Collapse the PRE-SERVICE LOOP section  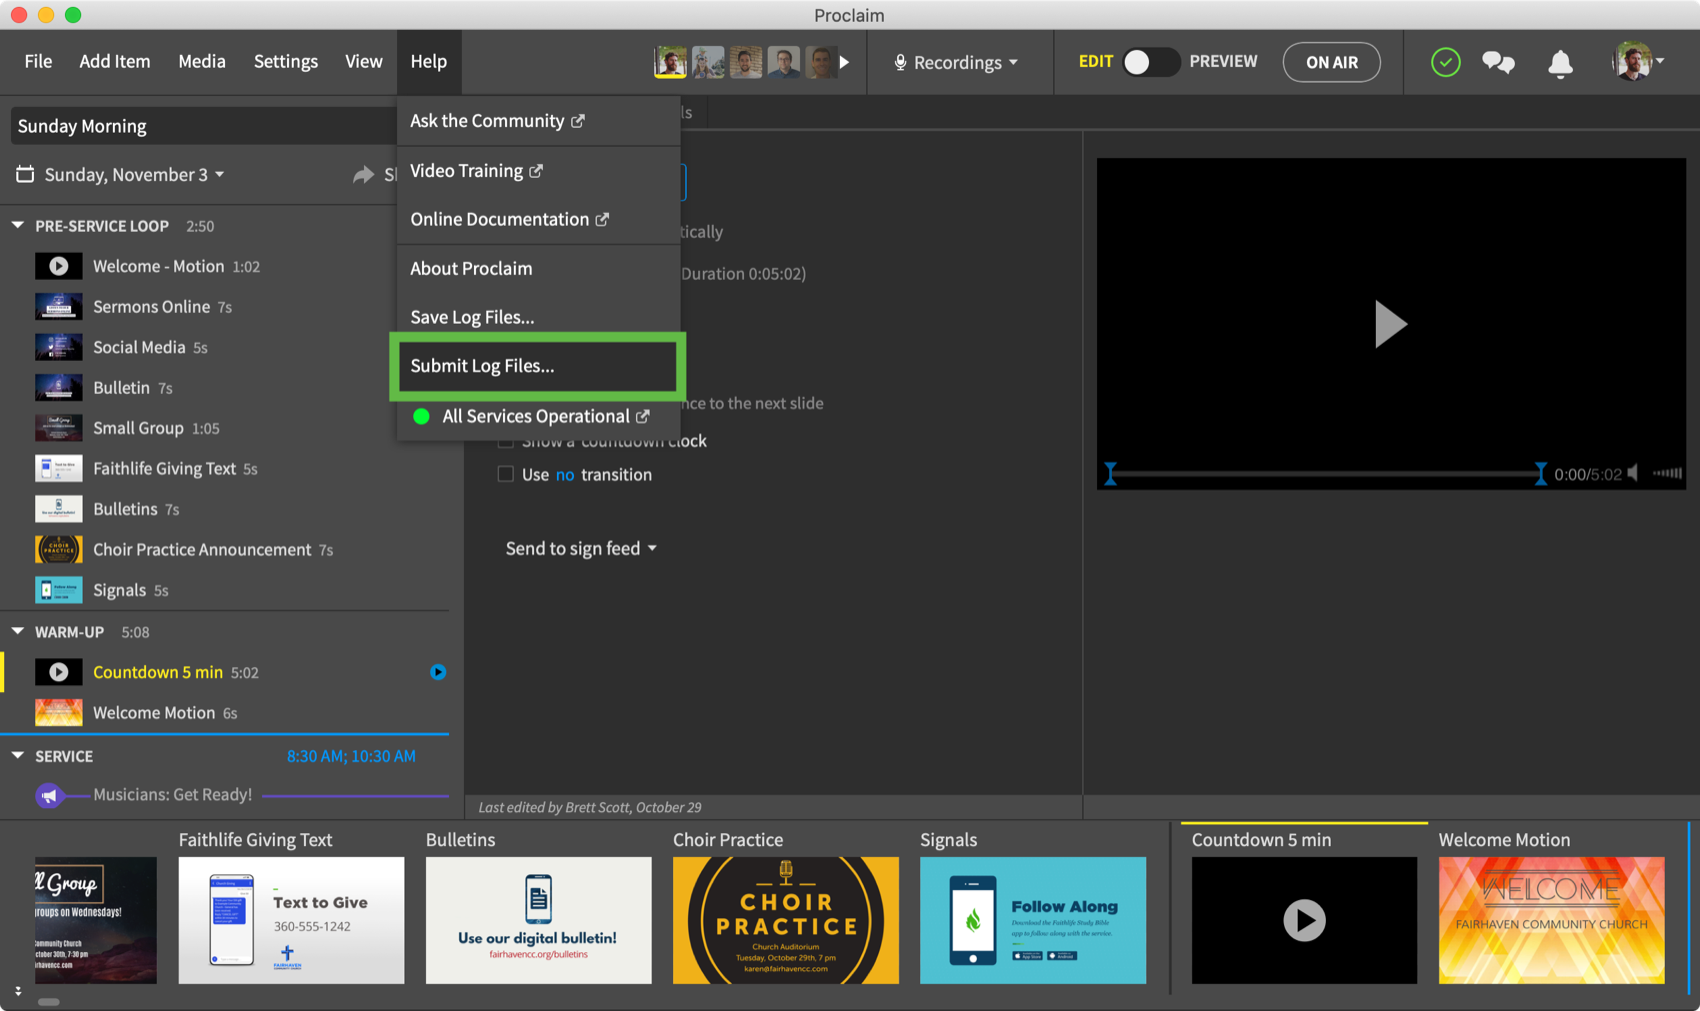coord(18,226)
